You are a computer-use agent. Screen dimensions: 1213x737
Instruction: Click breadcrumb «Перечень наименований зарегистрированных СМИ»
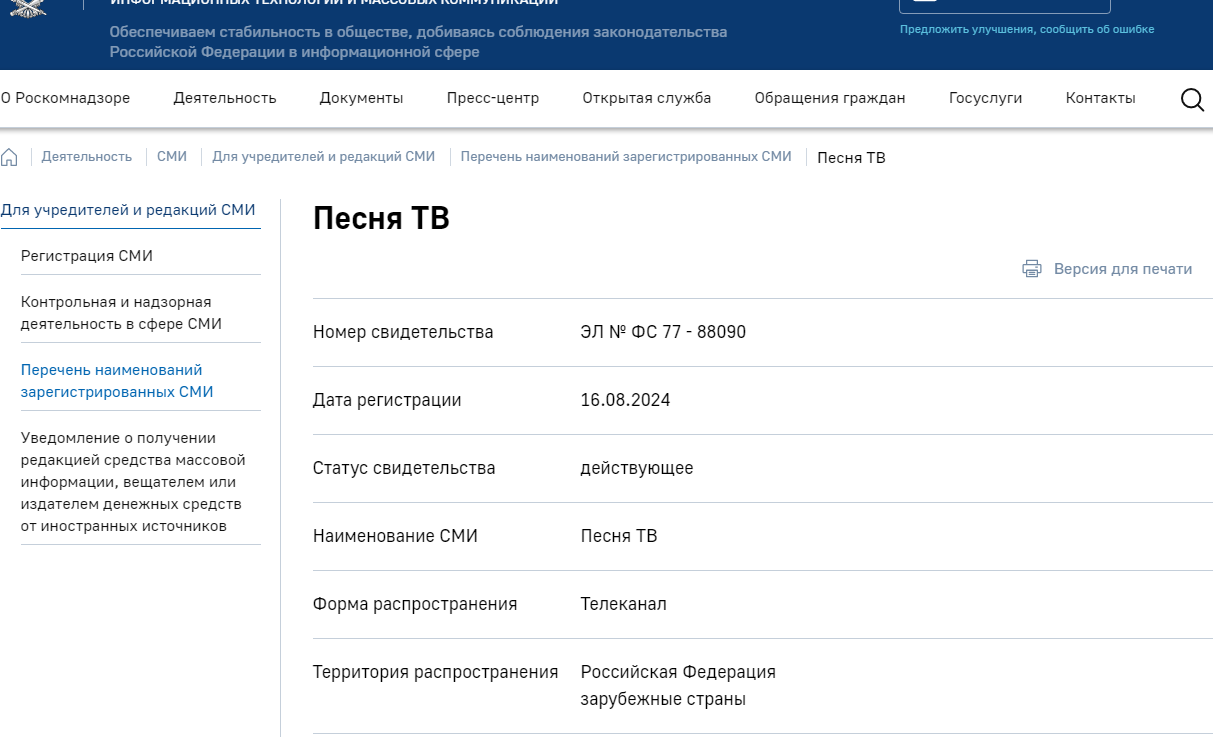[626, 157]
